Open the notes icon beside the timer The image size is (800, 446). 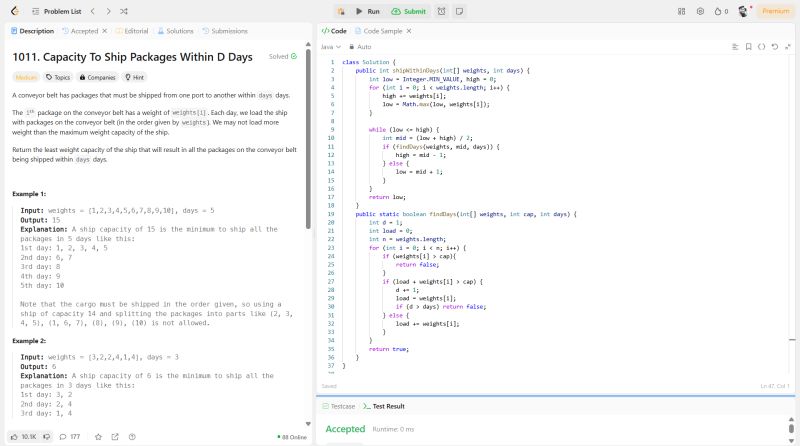458,11
